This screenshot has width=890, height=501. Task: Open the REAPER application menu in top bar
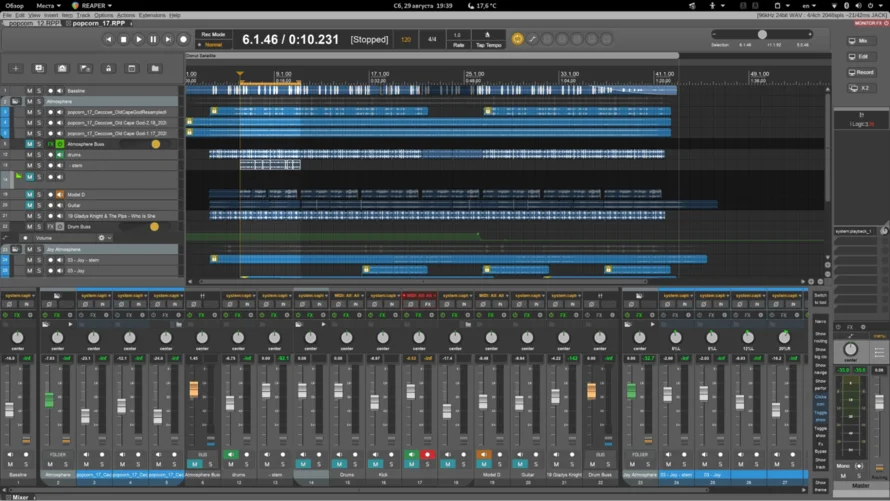(x=93, y=5)
